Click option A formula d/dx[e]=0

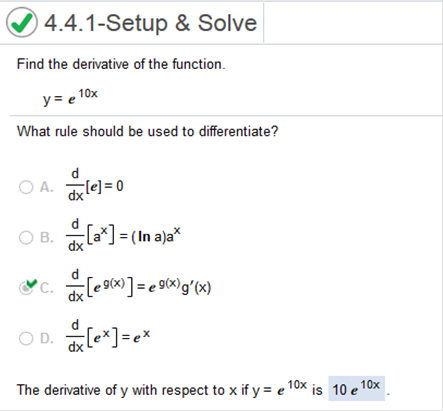coord(95,185)
